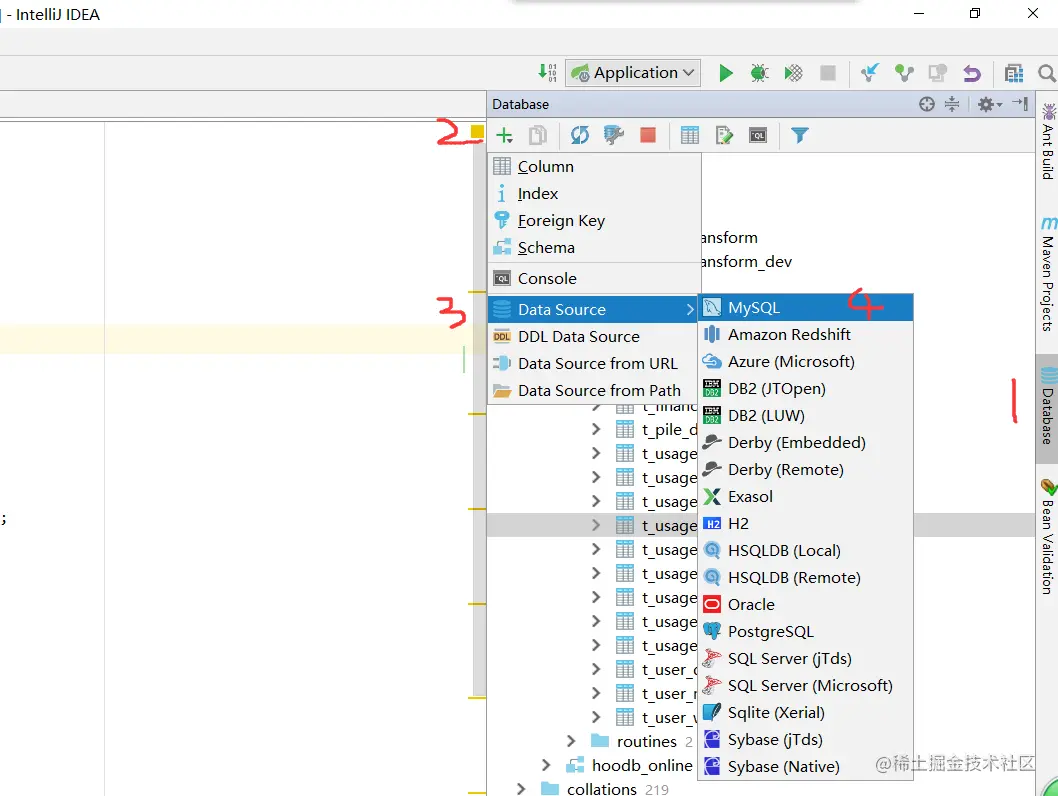Click the blue filter funnel icon
Screen dimensions: 1058x796
coord(800,136)
